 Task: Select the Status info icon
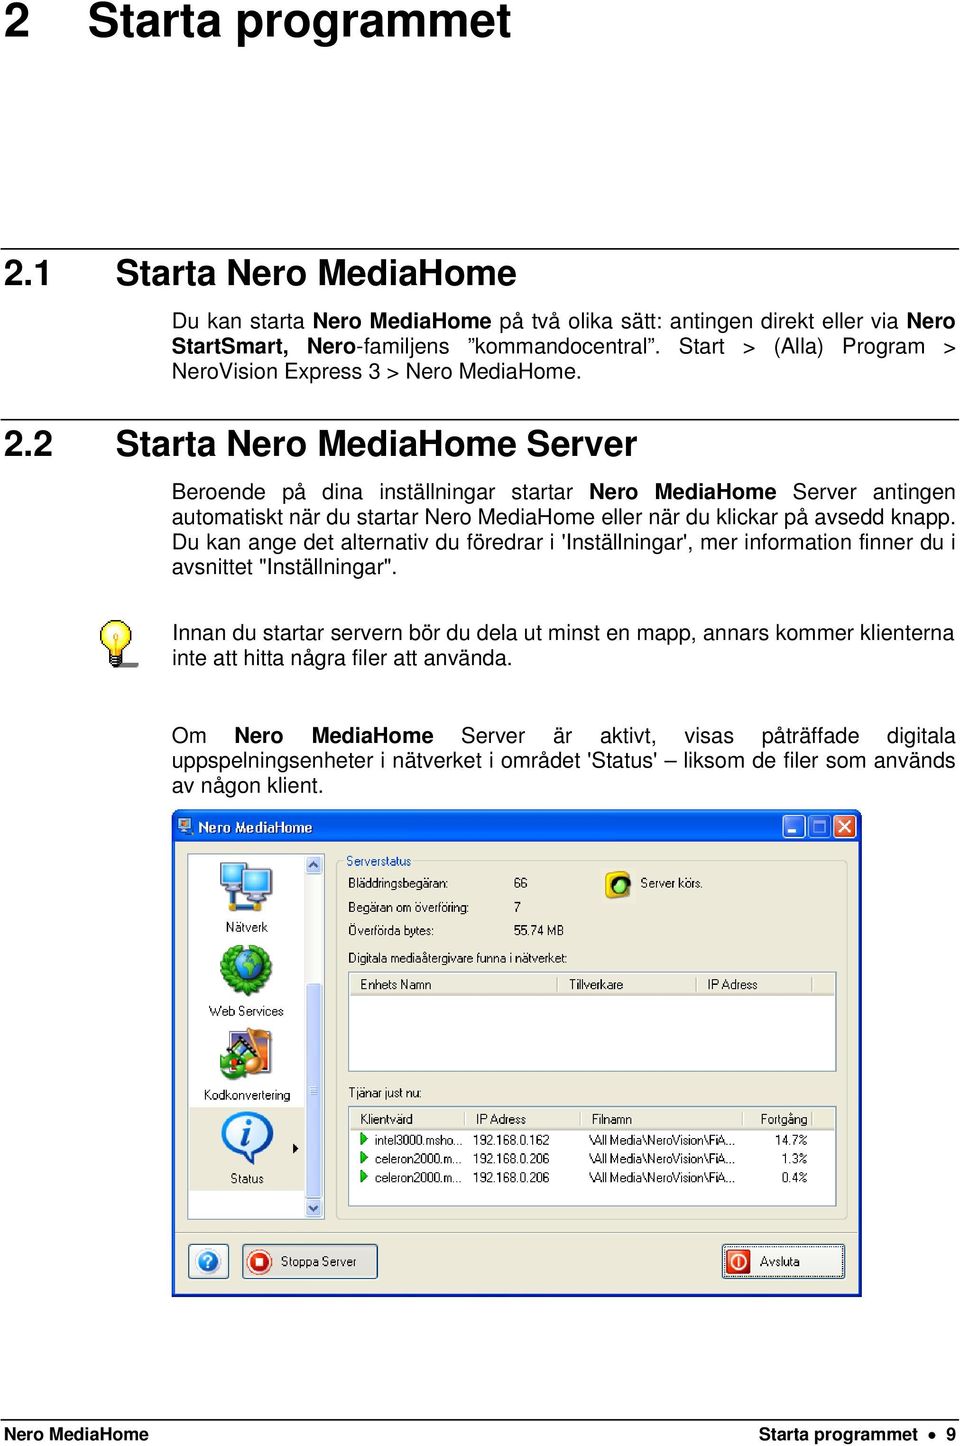[x=246, y=1139]
